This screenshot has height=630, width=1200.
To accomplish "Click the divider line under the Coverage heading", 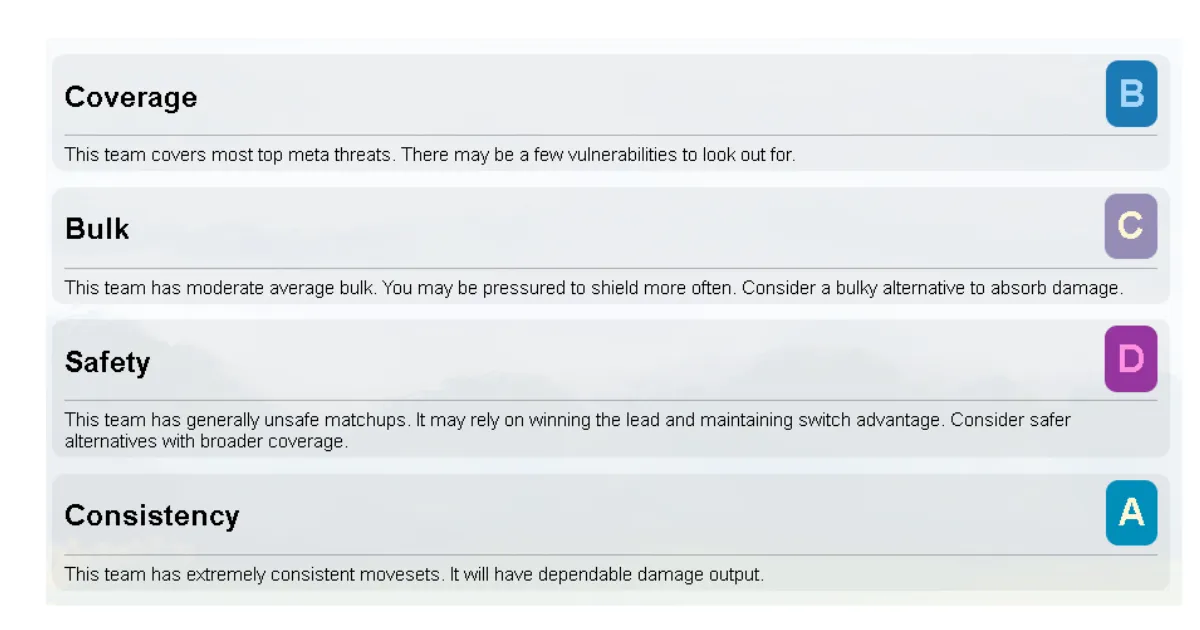I will (x=610, y=135).
